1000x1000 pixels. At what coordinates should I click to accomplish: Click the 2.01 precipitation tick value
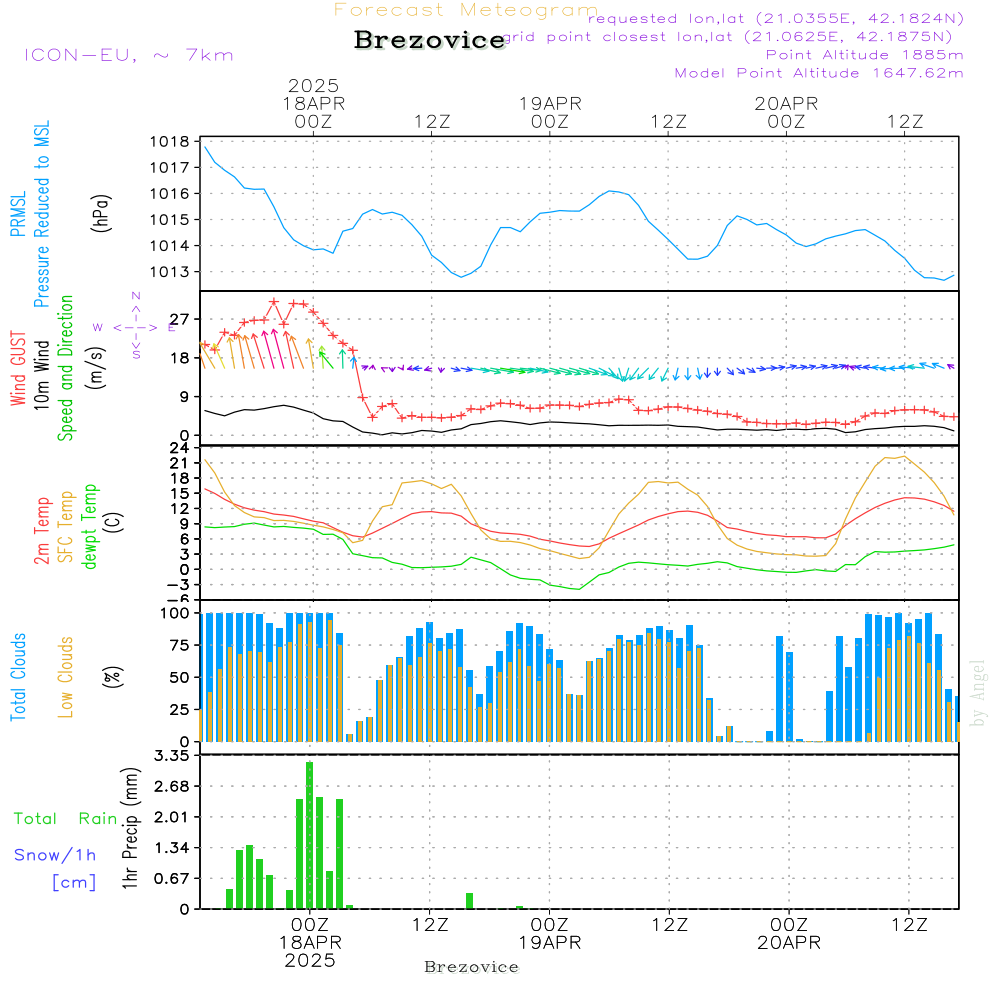click(x=172, y=818)
